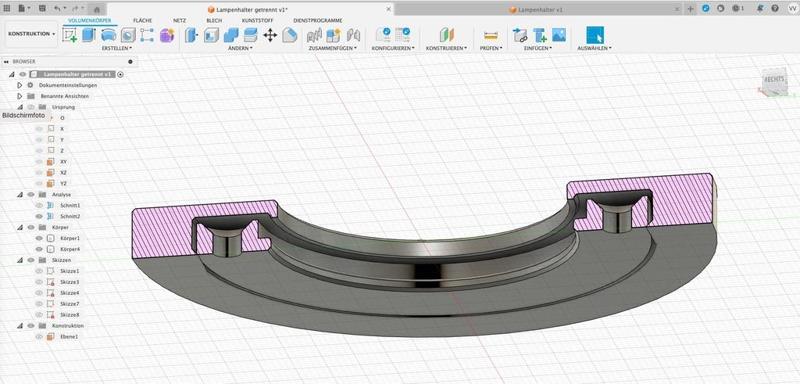Toggle visibility eye of Skizze7
800x384 pixels.
click(39, 304)
